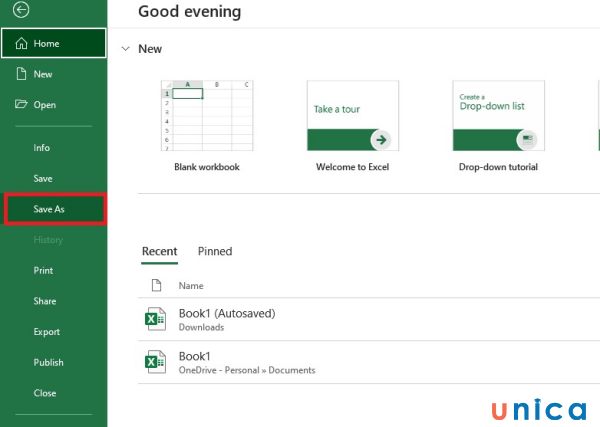The height and width of the screenshot is (427, 600).
Task: Click the Excel file icon beside Book1 (Autosaved)
Action: [x=155, y=319]
